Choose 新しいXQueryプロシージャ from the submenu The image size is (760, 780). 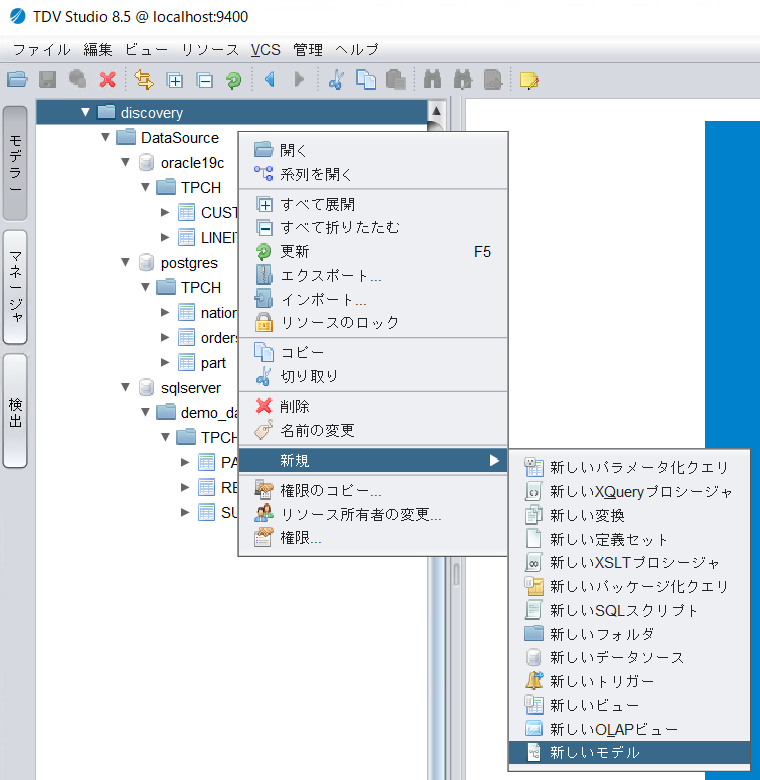pos(629,491)
